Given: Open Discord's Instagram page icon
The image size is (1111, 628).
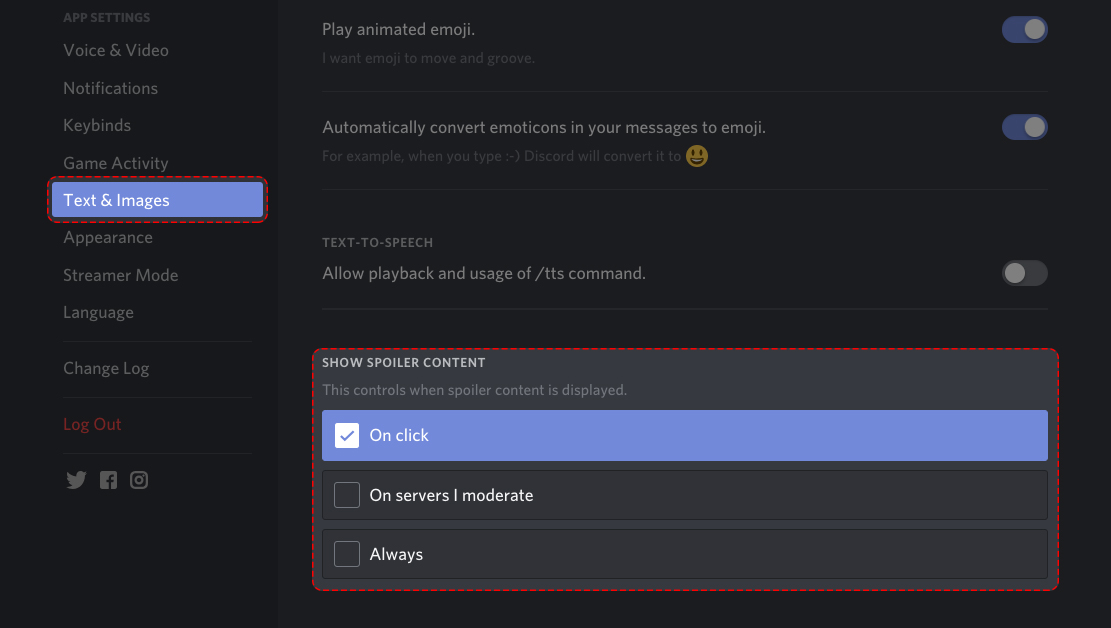Looking at the screenshot, I should (x=139, y=480).
